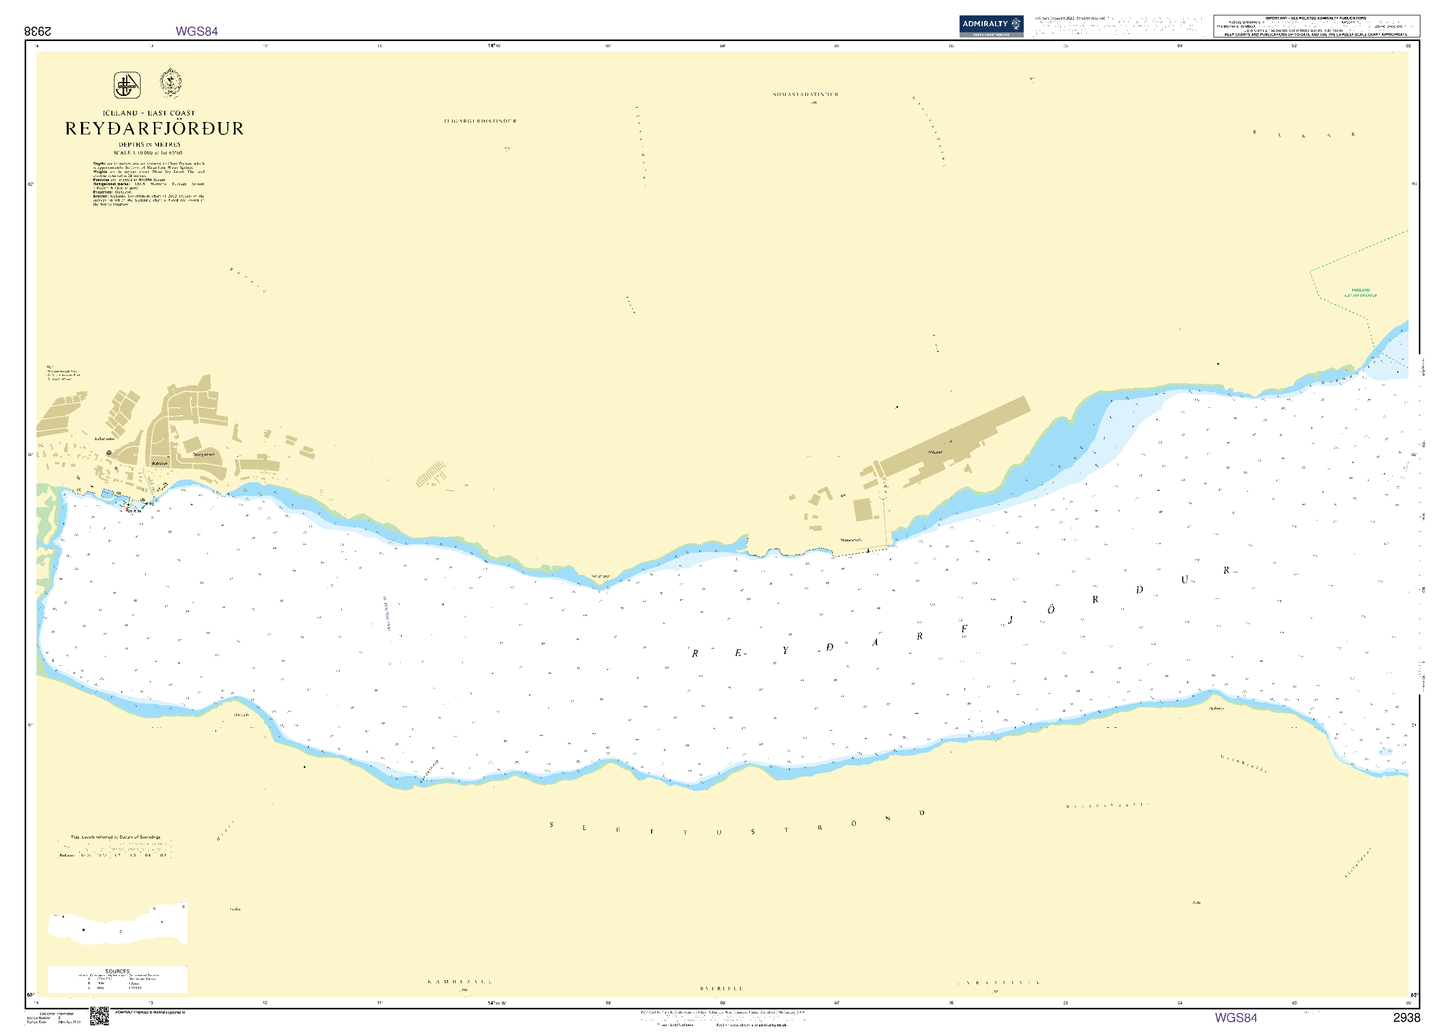Click the purple WGS84 label at bottom right
This screenshot has height=1034, width=1445.
coord(1235,1017)
